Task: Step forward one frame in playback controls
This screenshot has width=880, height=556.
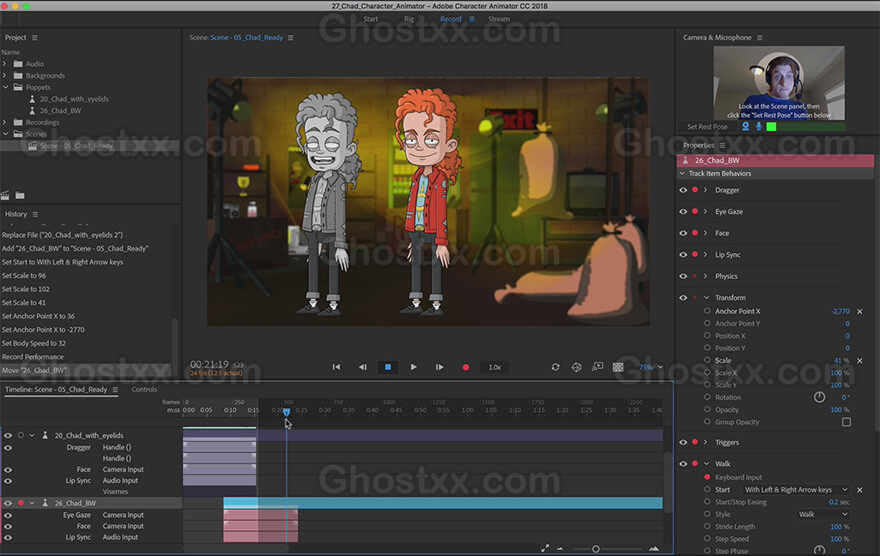Action: (x=439, y=367)
